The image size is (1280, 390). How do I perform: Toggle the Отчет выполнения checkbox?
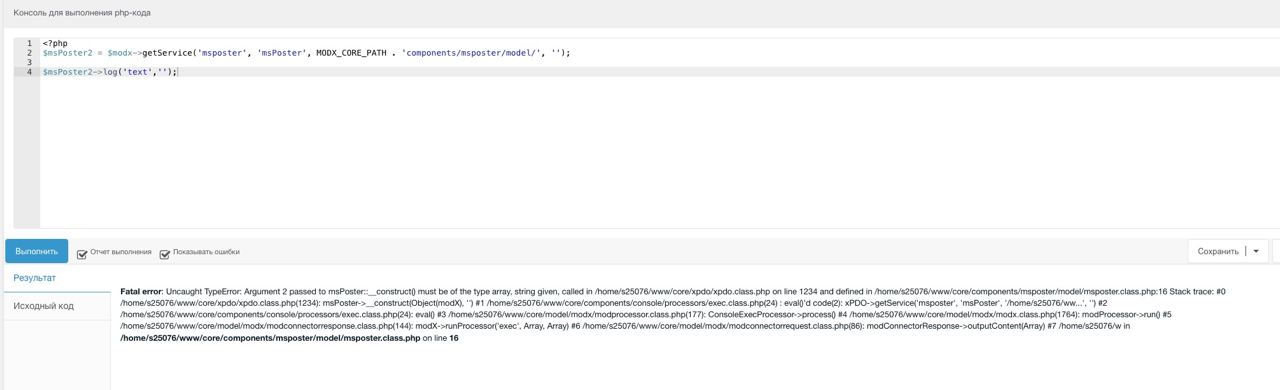coord(82,254)
